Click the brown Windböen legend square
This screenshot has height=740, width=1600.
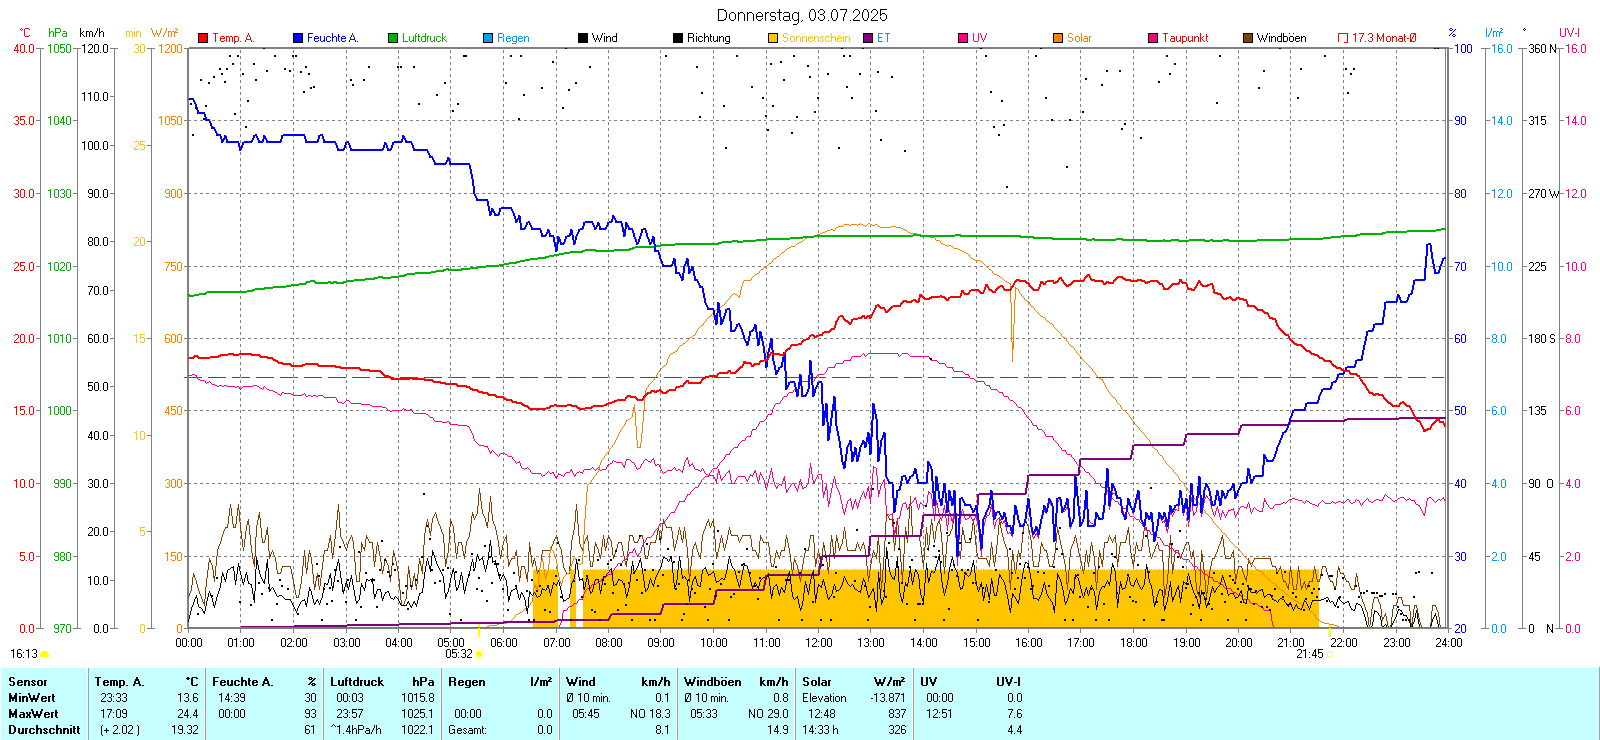1248,38
